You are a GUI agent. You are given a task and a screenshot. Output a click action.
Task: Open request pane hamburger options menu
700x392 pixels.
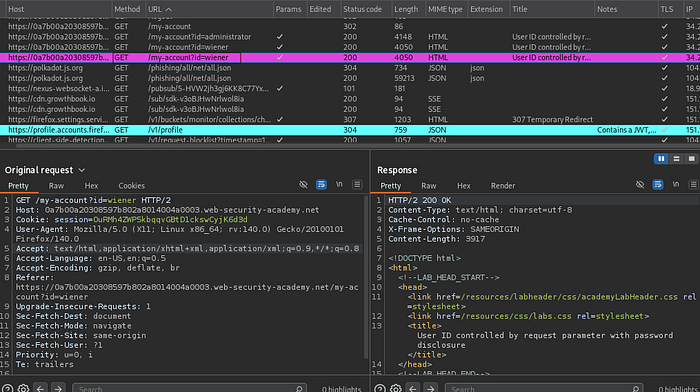click(x=357, y=184)
